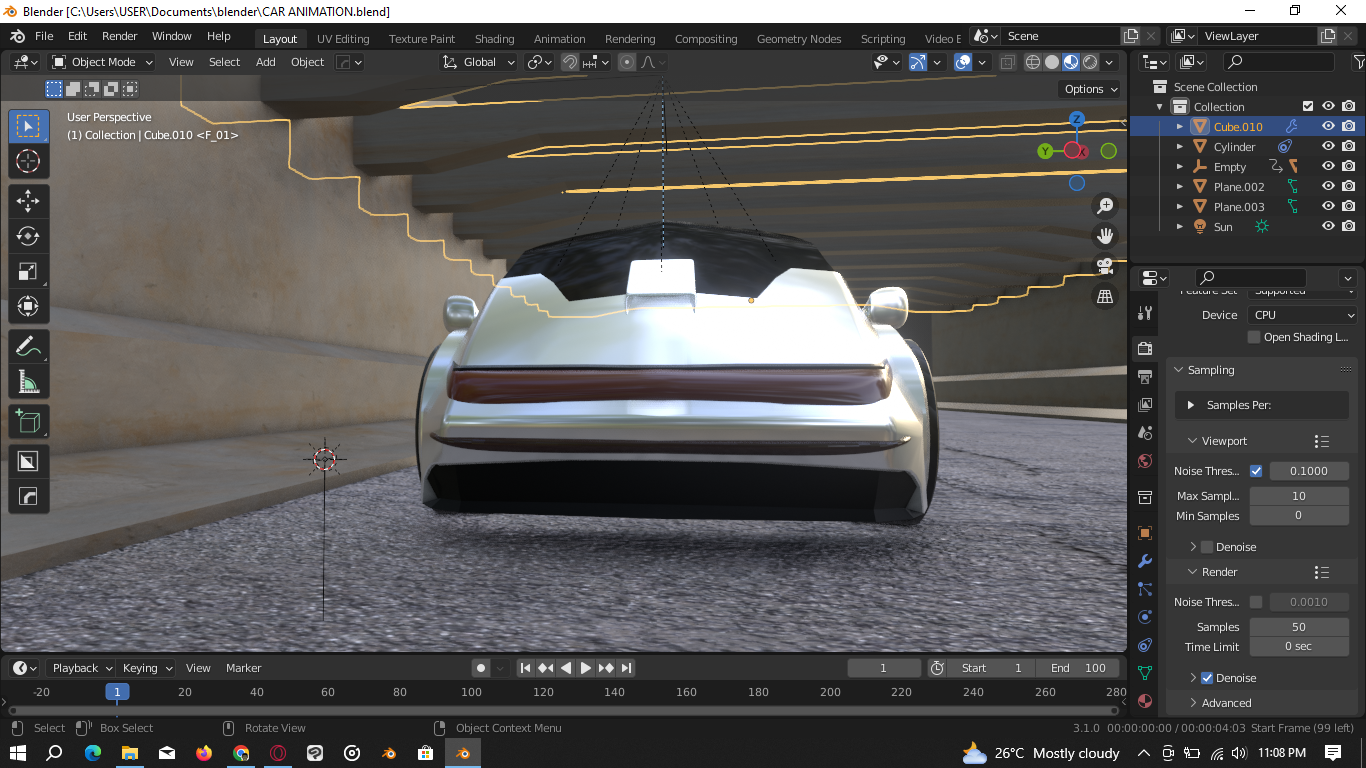
Task: Open Render properties tab icon
Action: pos(1145,348)
